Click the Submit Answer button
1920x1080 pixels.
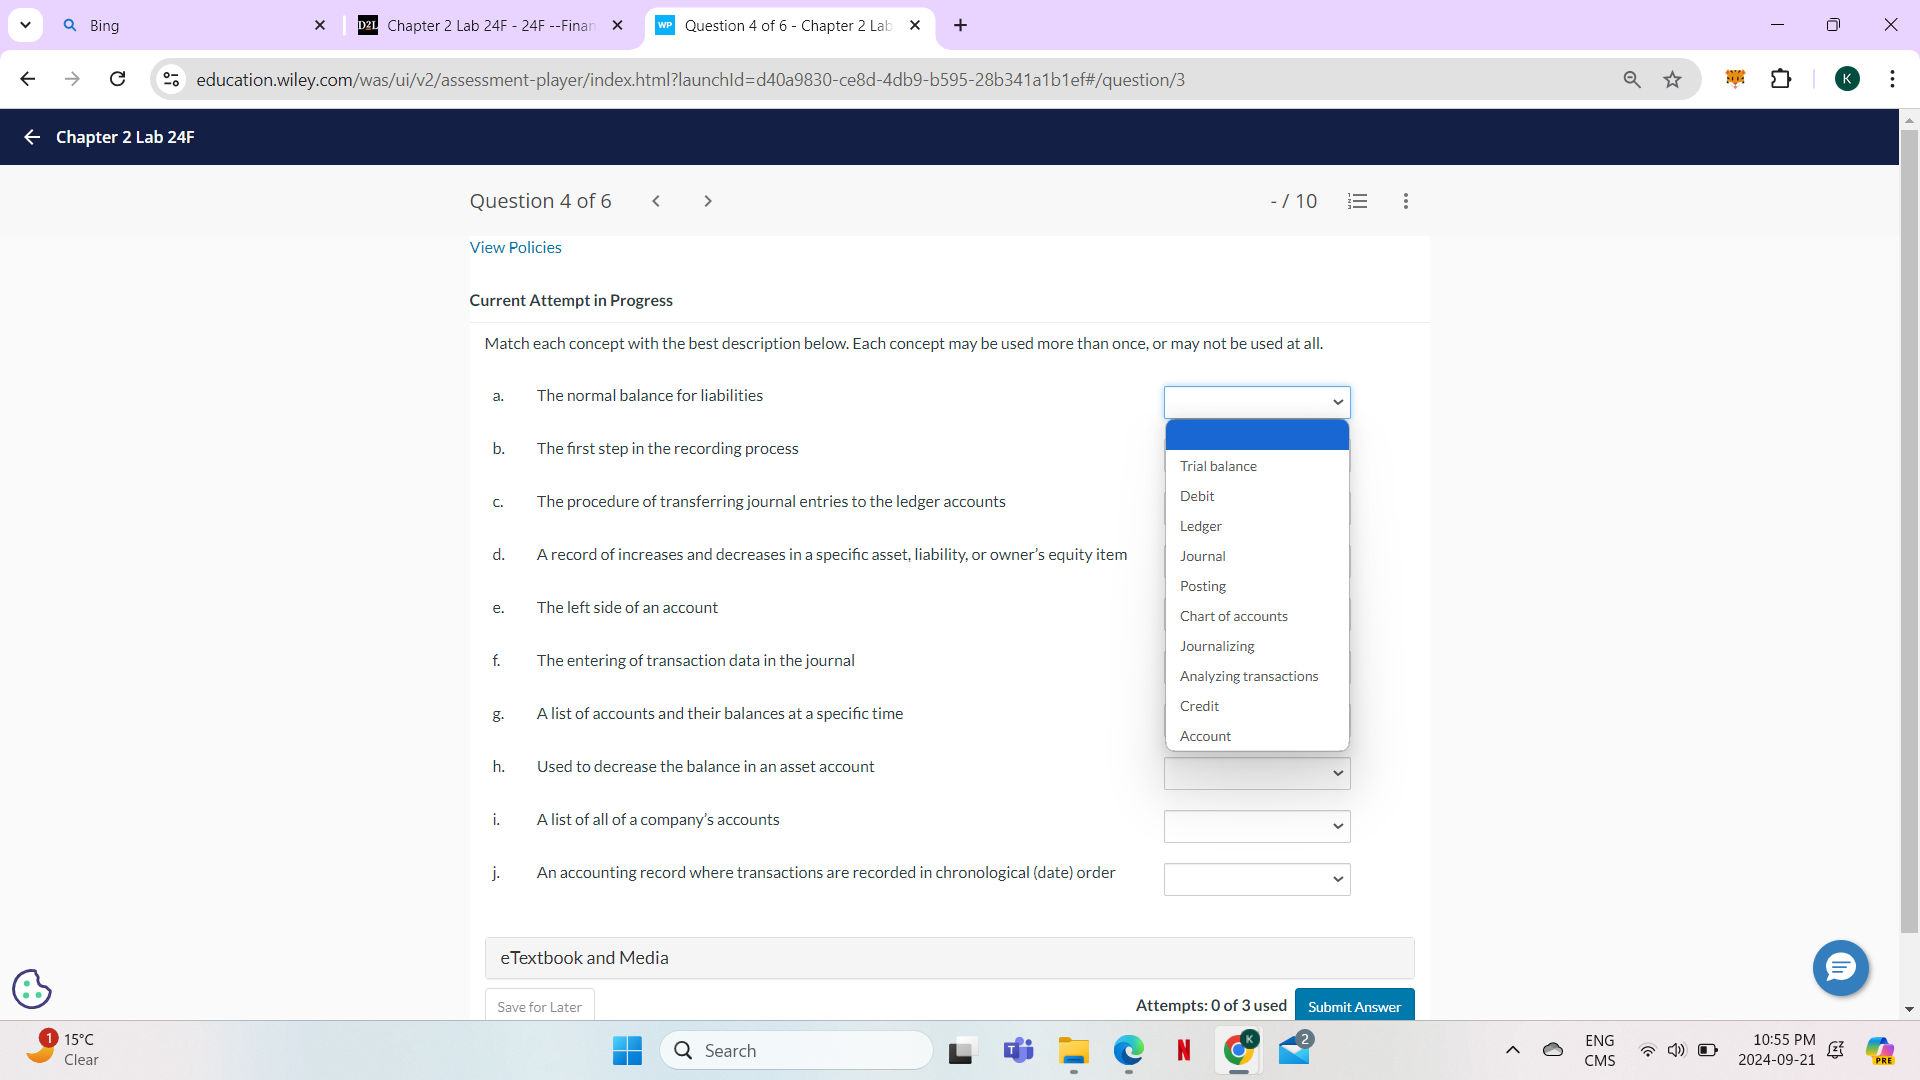(x=1354, y=1006)
